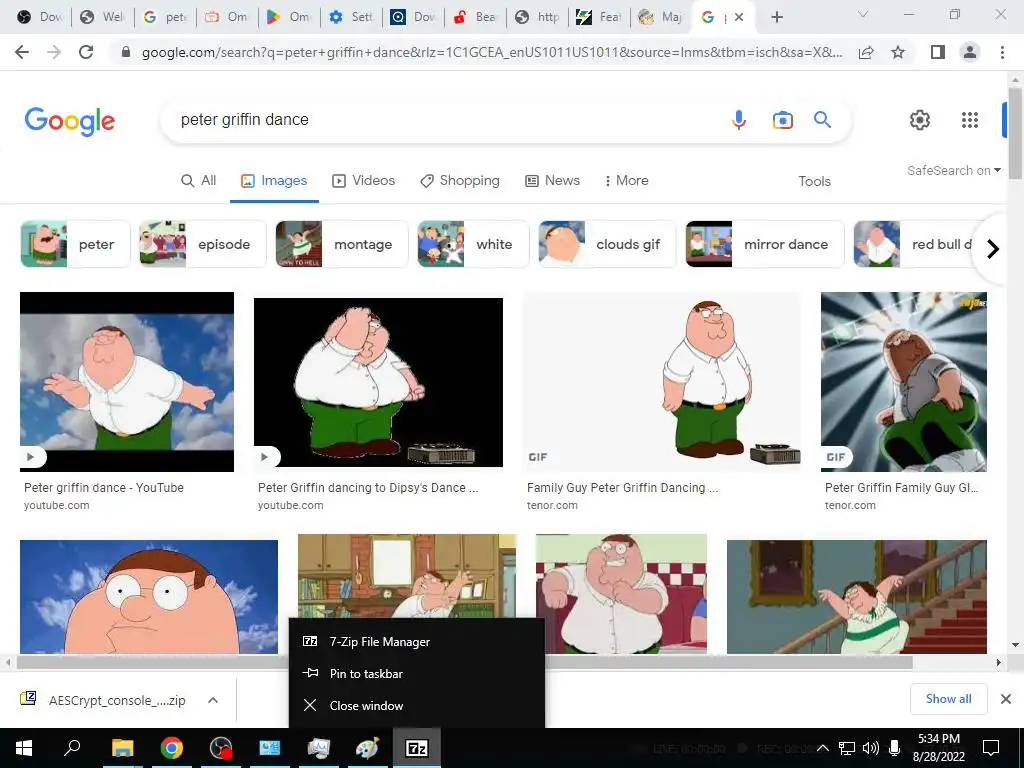This screenshot has width=1024, height=768.
Task: Open 'Dipsy's Dance' video thumbnail
Action: (378, 383)
